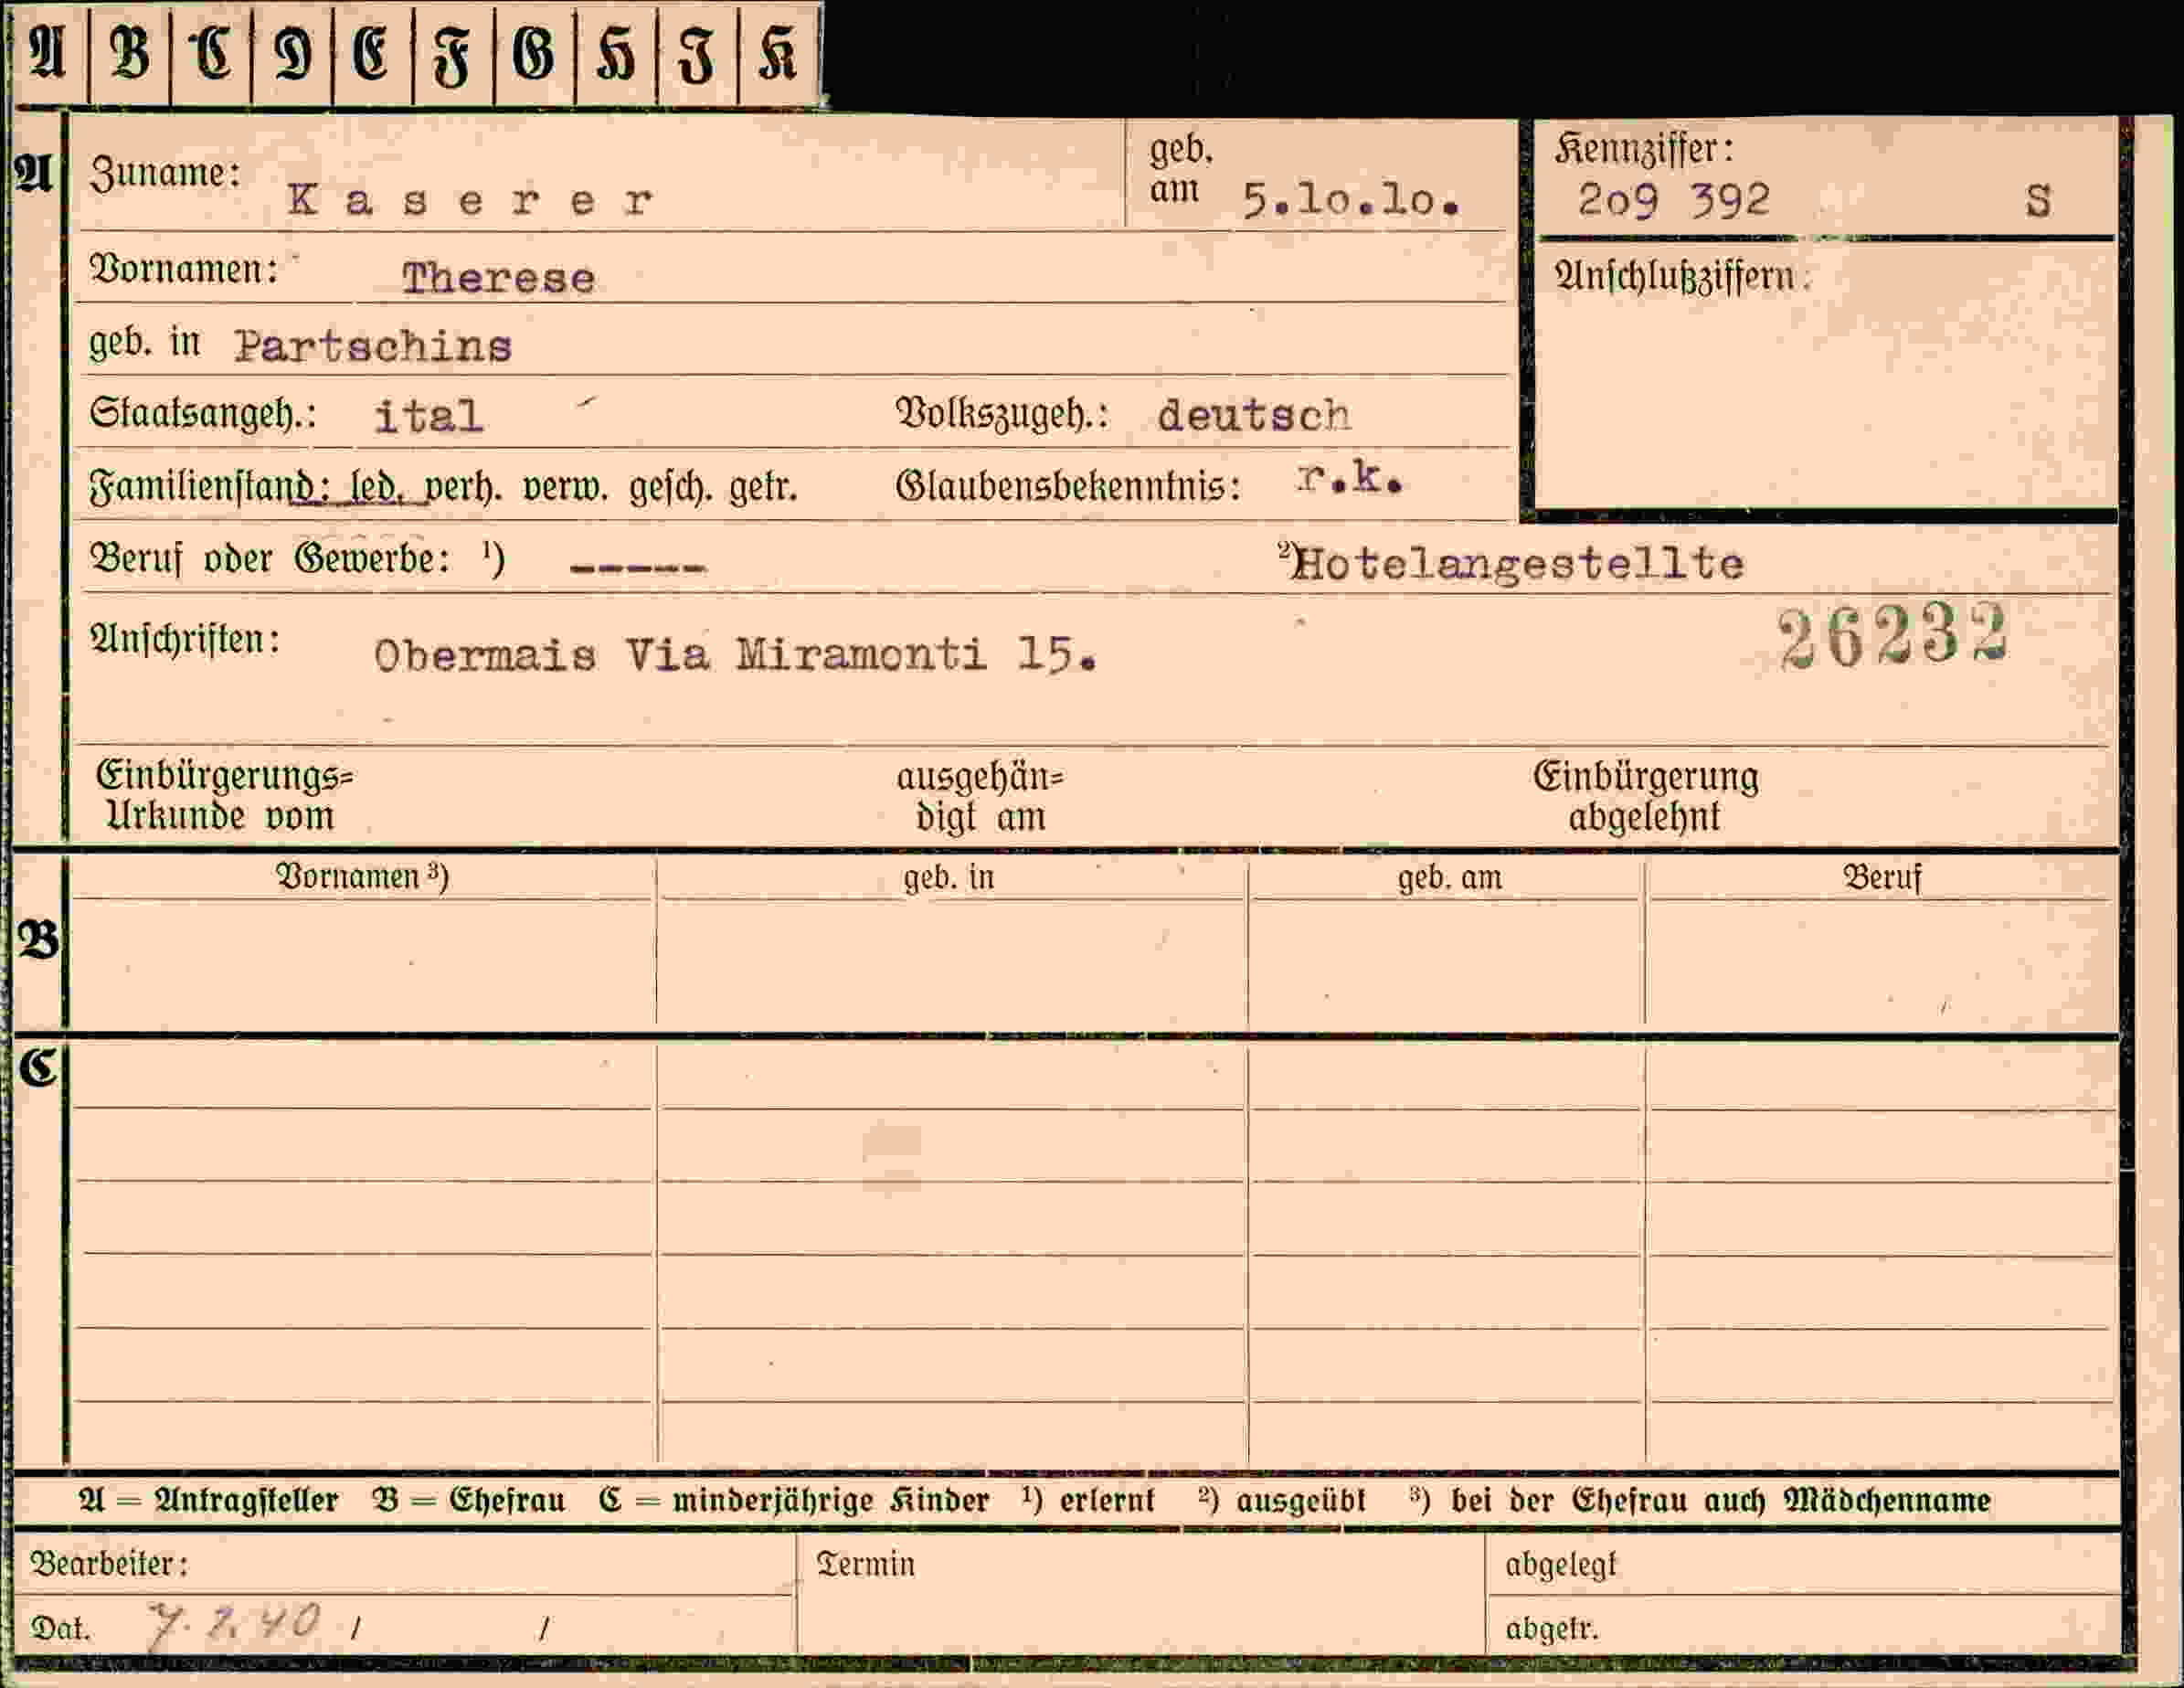Click the section A row marker beside Zuname
This screenshot has height=1688, width=2184.
pyautogui.click(x=34, y=173)
